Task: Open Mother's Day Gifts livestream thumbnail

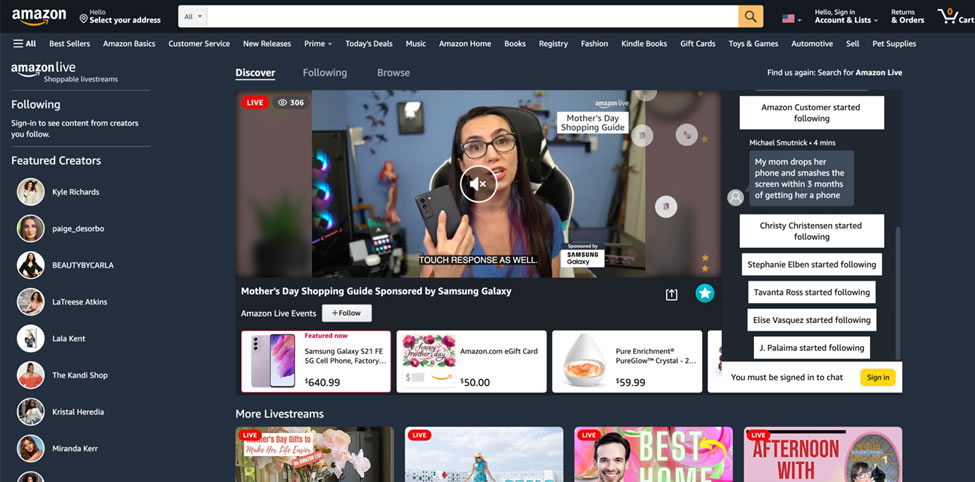Action: [x=315, y=454]
